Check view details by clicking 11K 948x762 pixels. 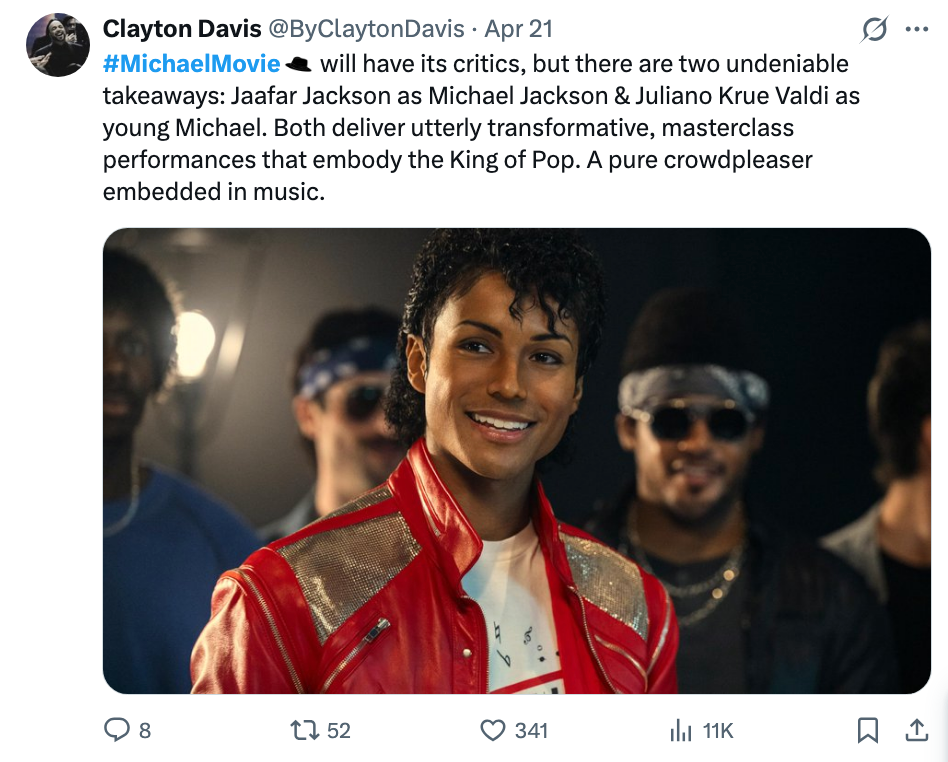pos(716,731)
